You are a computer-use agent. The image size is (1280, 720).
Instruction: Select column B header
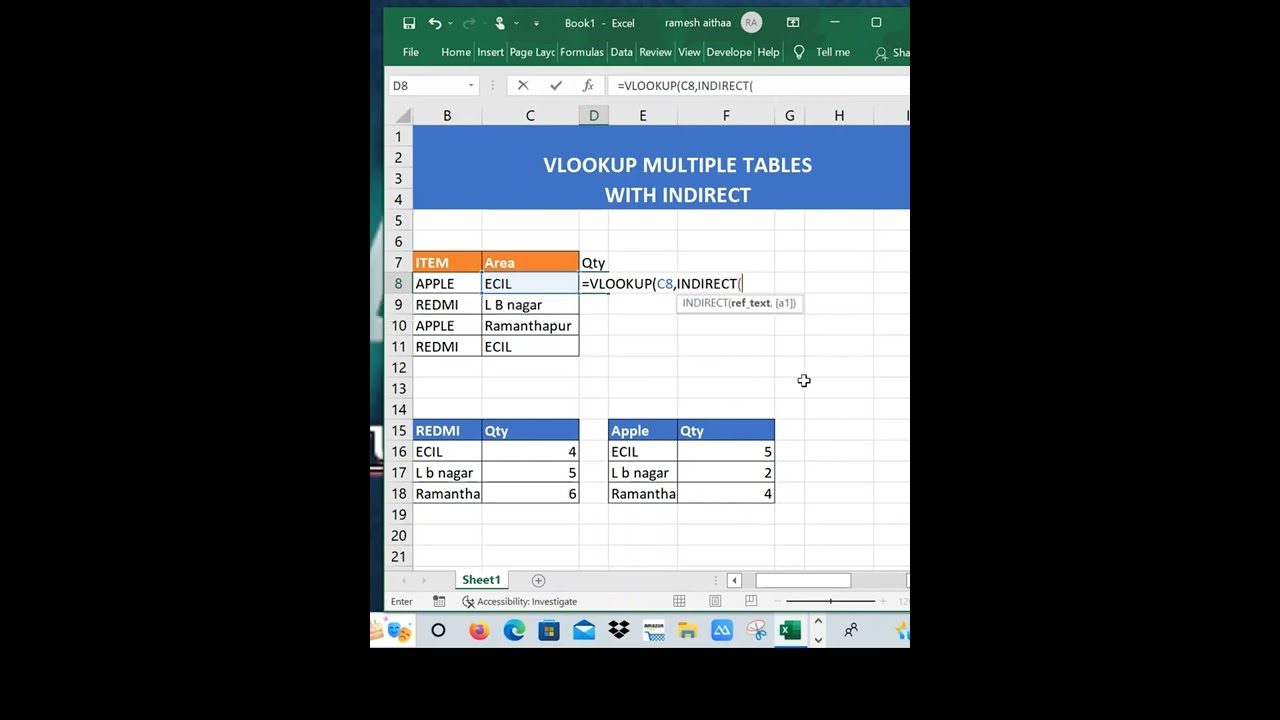click(447, 116)
